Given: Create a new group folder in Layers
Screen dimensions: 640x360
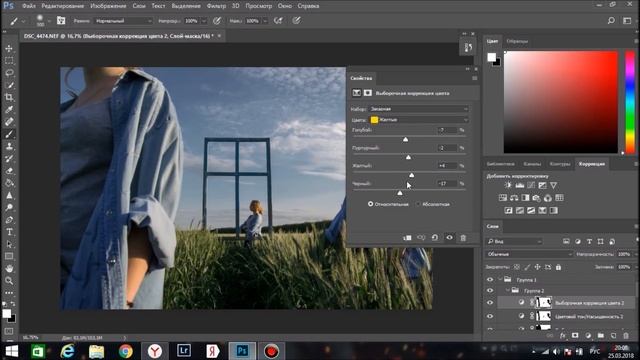Looking at the screenshot, I should 600,336.
